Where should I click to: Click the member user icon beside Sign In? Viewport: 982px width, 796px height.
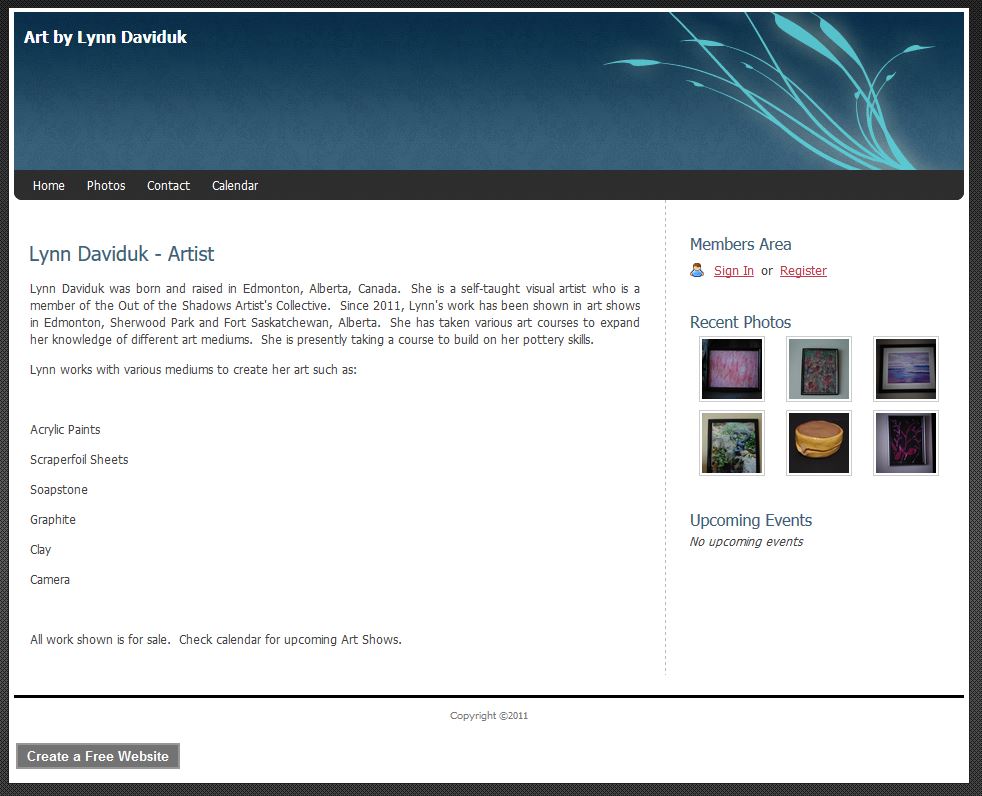click(696, 271)
